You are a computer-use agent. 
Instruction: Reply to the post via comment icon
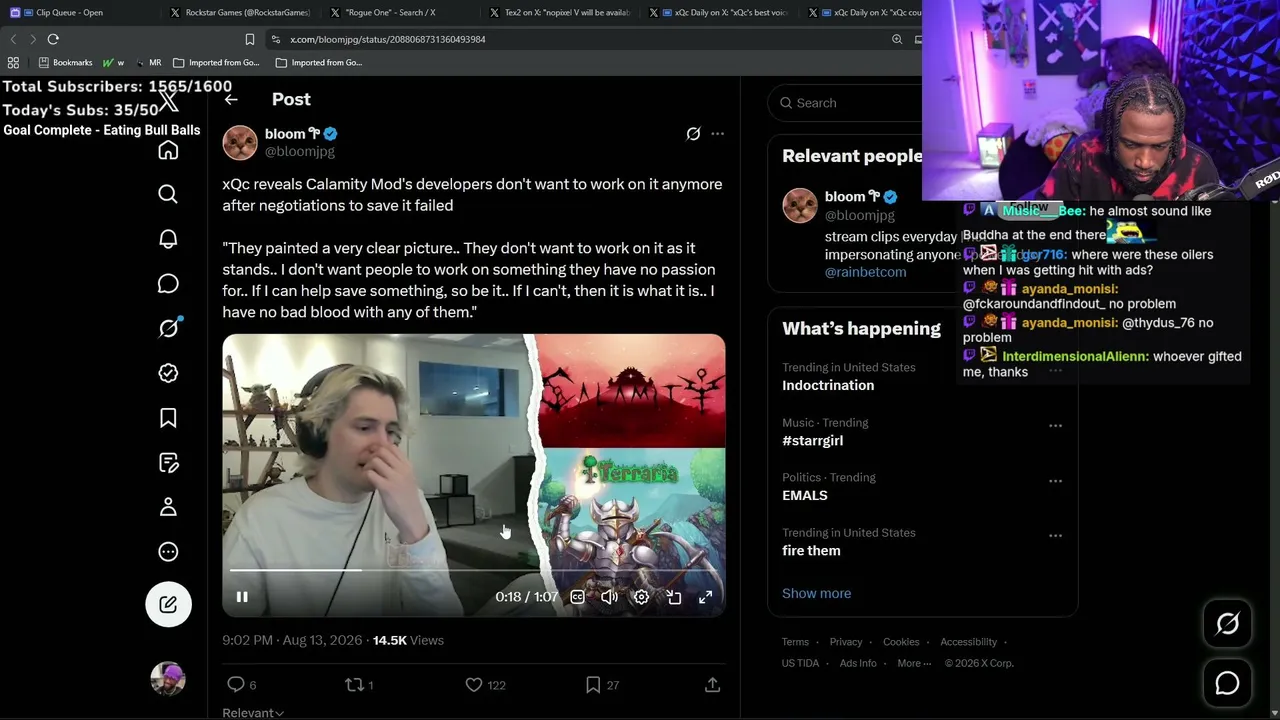click(236, 684)
